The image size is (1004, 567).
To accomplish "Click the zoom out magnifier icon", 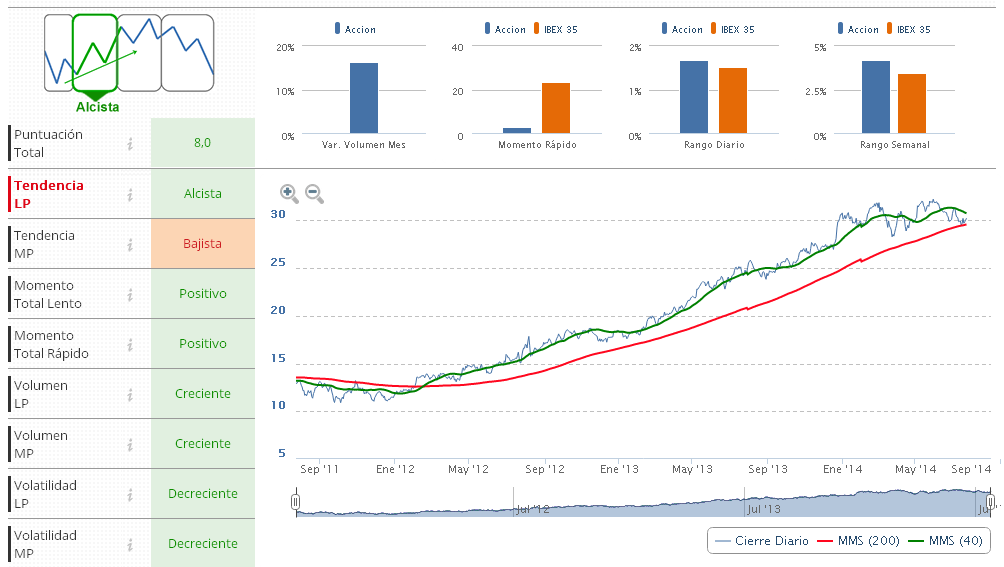I will (314, 193).
